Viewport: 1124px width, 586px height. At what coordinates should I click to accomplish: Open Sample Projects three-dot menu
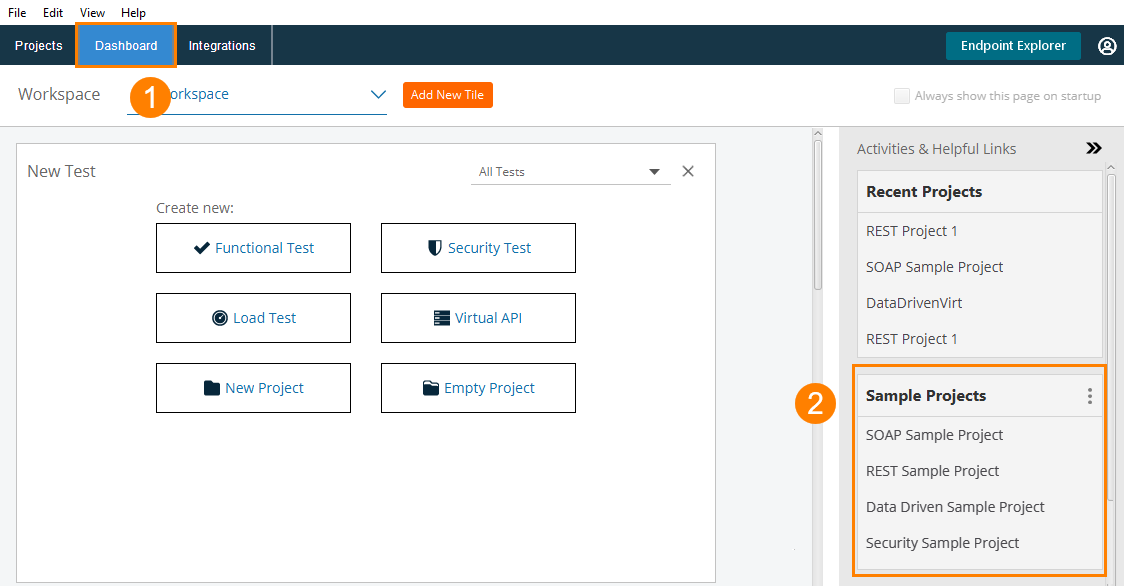[1089, 395]
